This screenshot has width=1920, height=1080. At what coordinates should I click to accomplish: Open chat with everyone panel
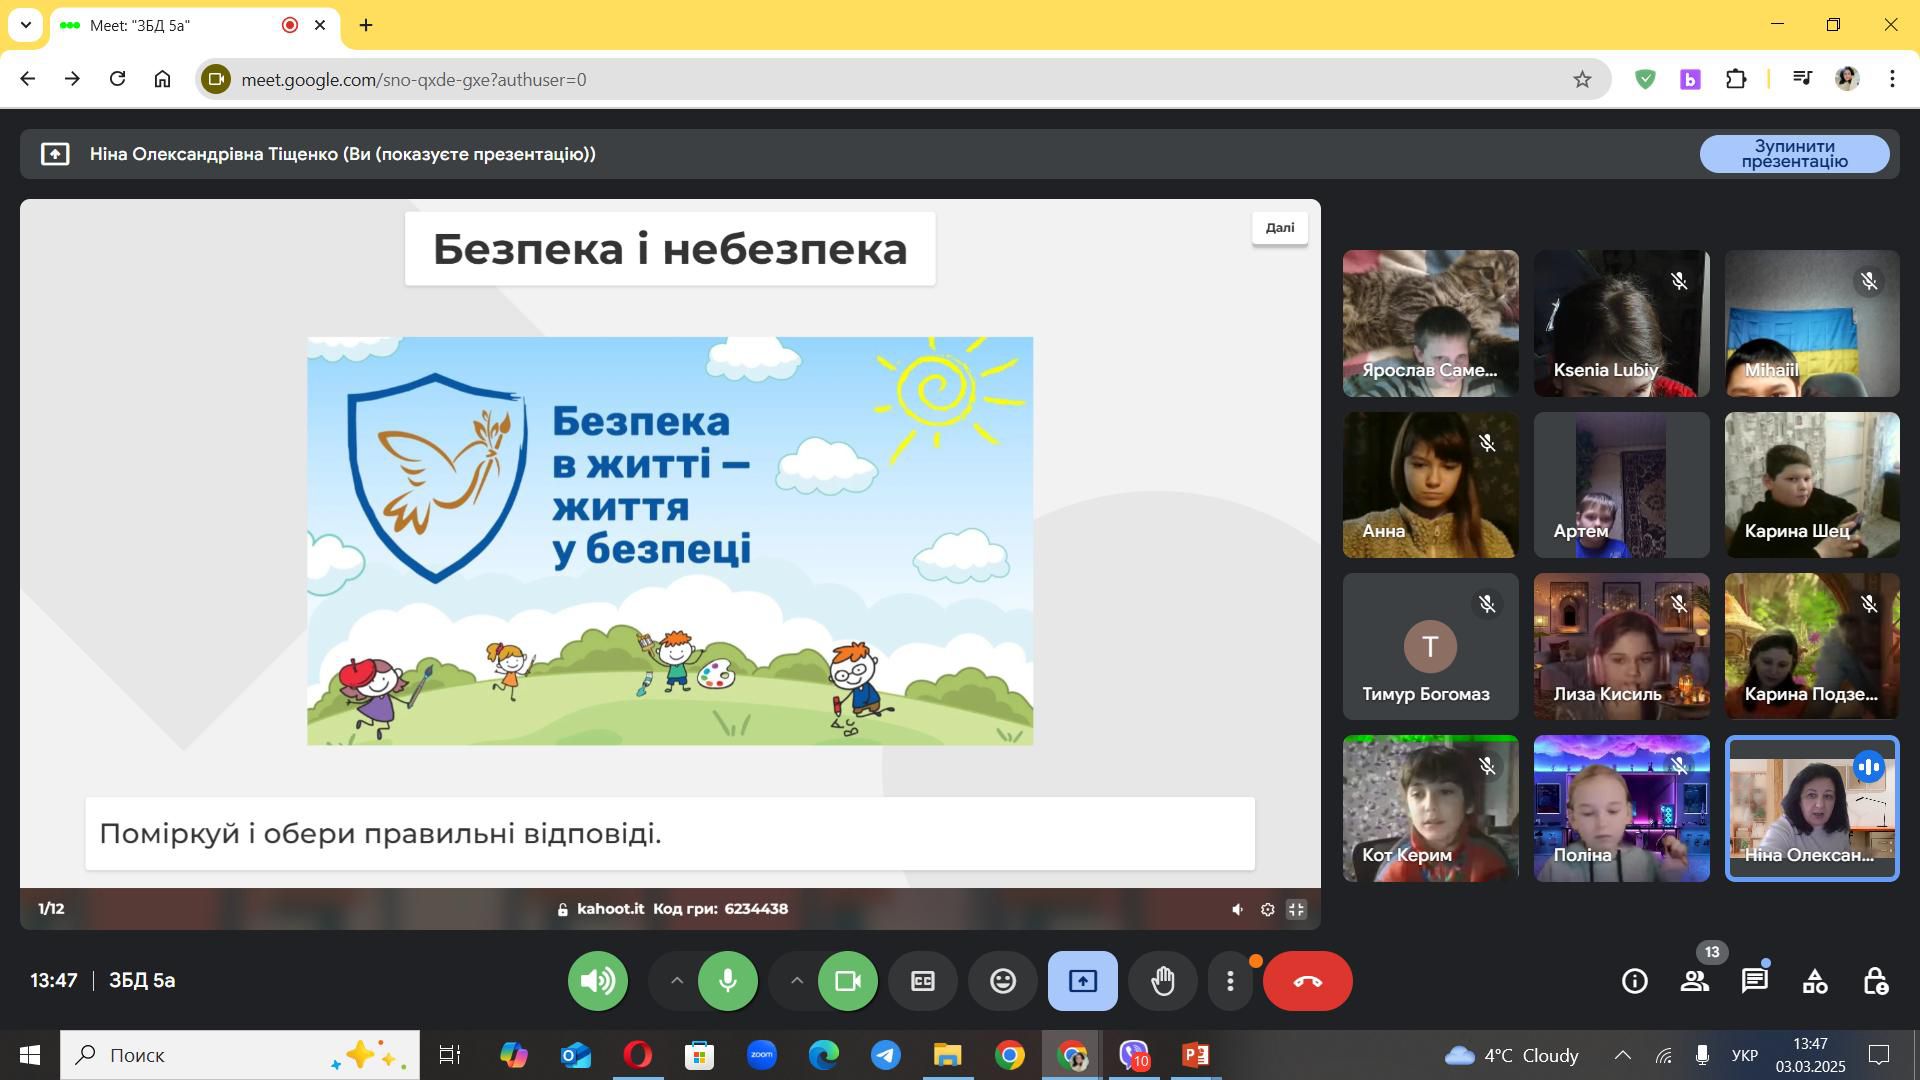pos(1754,981)
